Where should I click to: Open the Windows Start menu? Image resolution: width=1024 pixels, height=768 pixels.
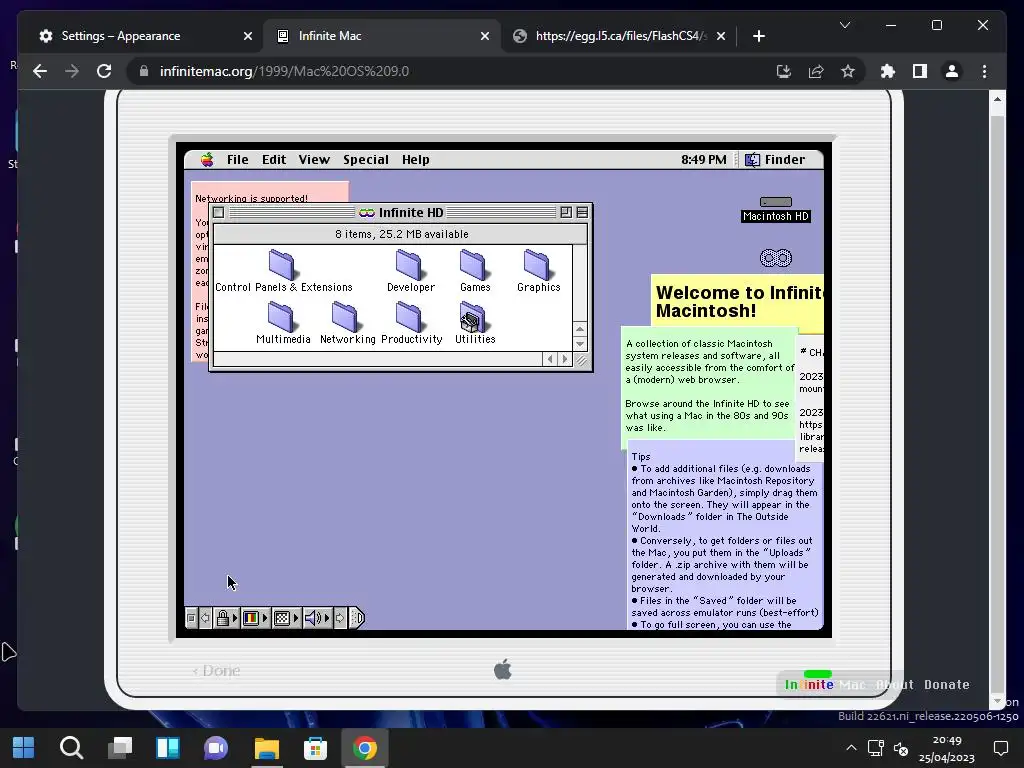(24, 747)
